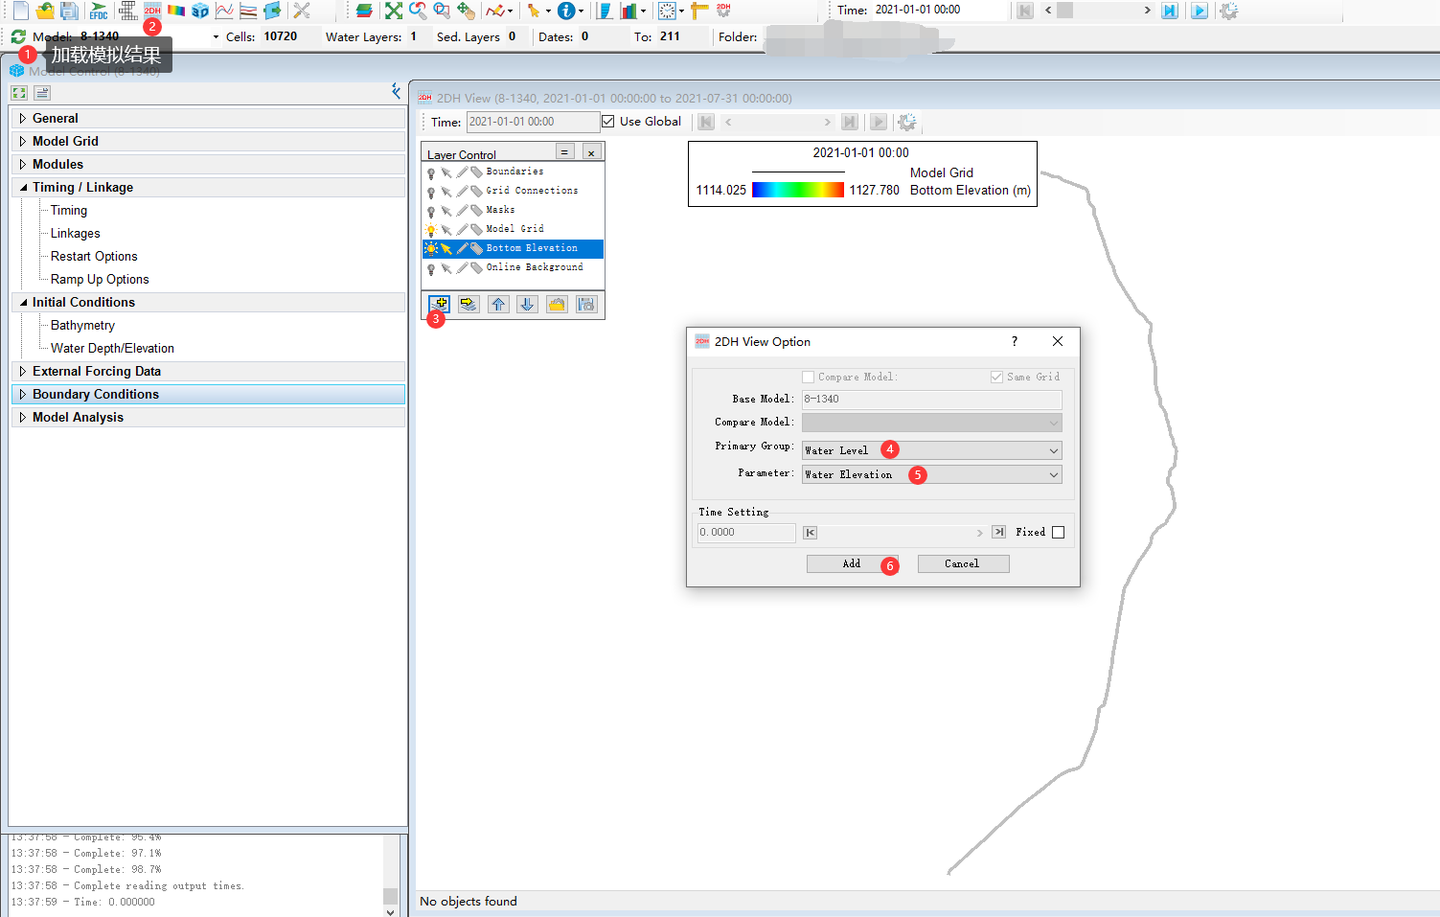Screen dimensions: 1440x917
Task: Expand the Boundary Conditions tree section
Action: point(23,394)
